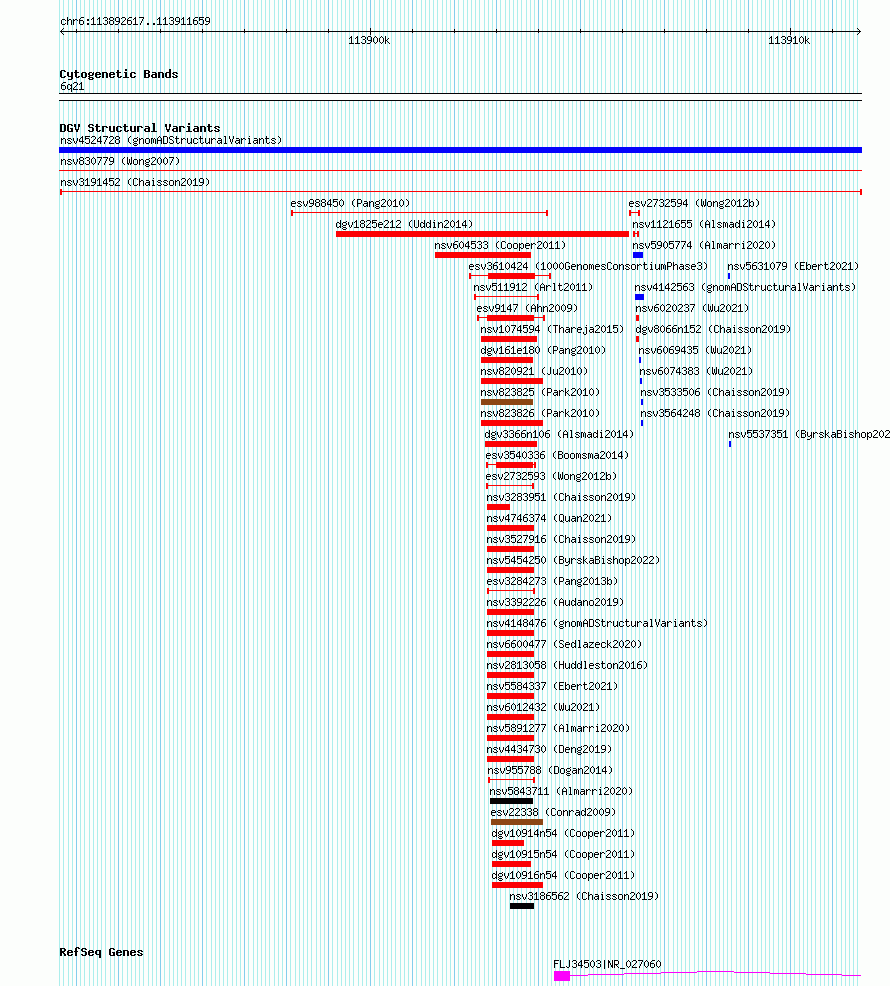Click the 113900k ruler position label
This screenshot has width=890, height=986.
tap(369, 41)
